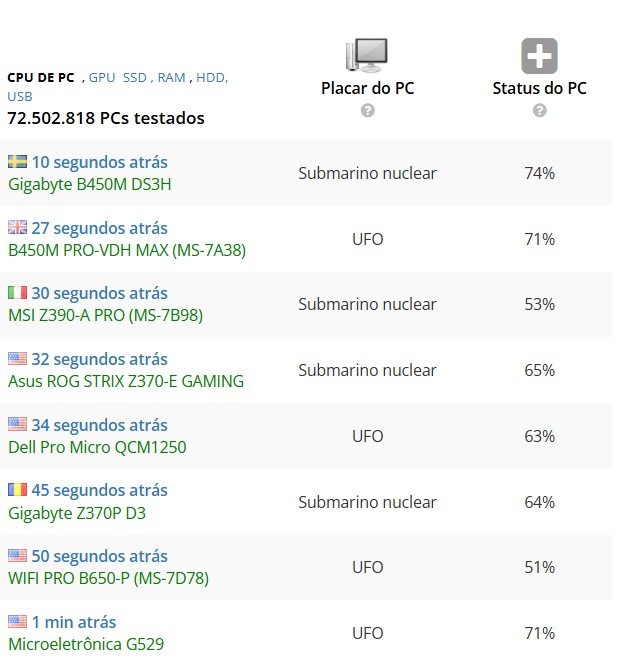
Task: Open the Microeletrônica G529 link
Action: tap(86, 644)
